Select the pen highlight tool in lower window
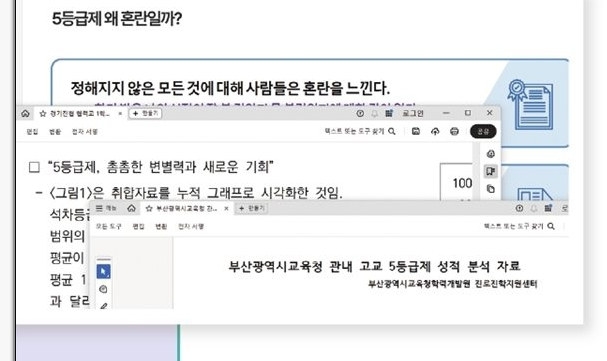607x361 pixels. 103,306
